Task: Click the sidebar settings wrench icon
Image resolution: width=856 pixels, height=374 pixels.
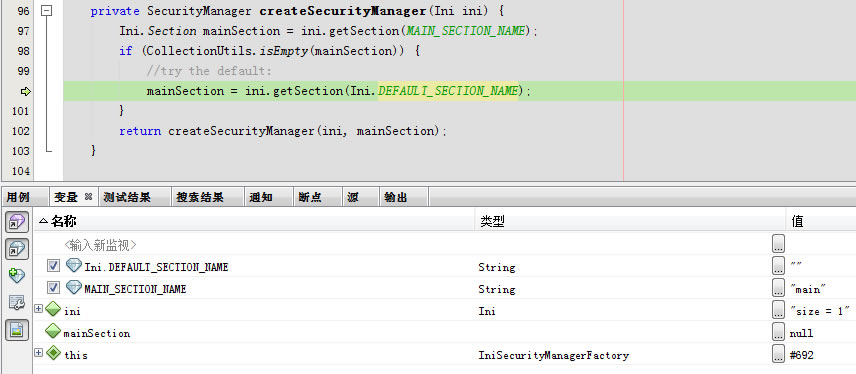Action: pyautogui.click(x=17, y=302)
